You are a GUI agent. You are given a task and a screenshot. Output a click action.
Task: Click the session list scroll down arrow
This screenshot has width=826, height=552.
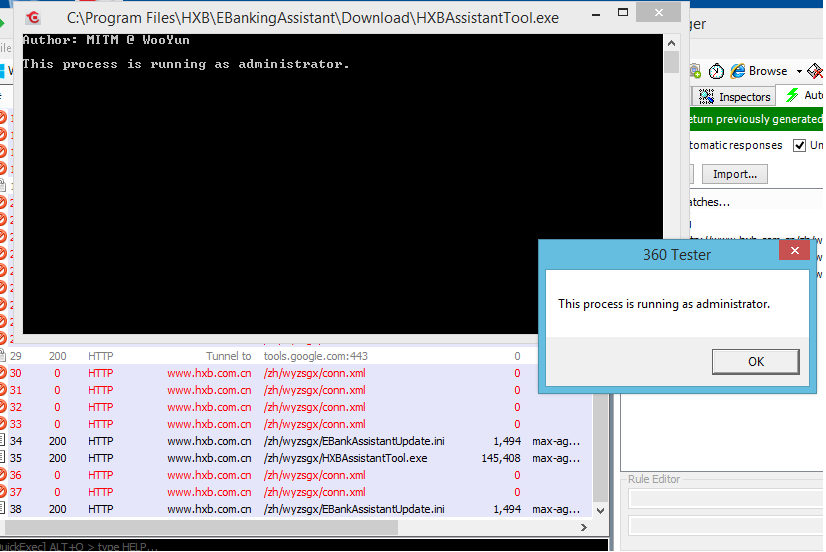[x=600, y=510]
